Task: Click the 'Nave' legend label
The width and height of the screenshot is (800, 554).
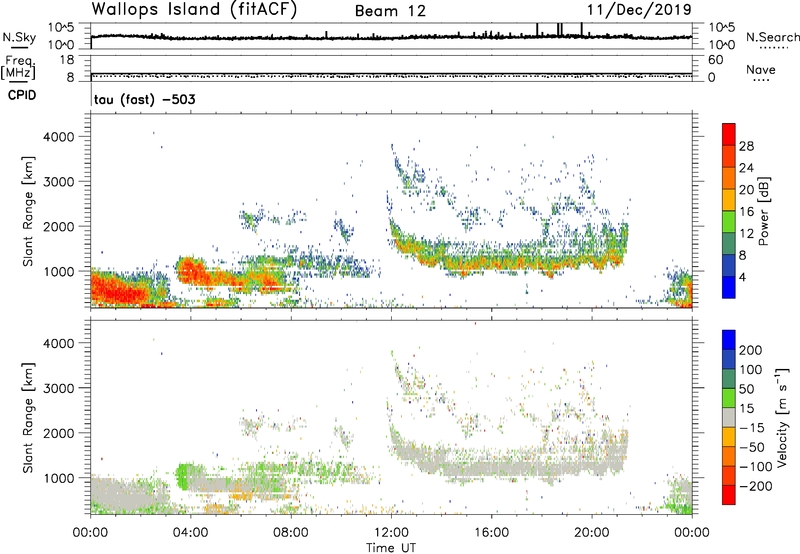Action: [761, 70]
